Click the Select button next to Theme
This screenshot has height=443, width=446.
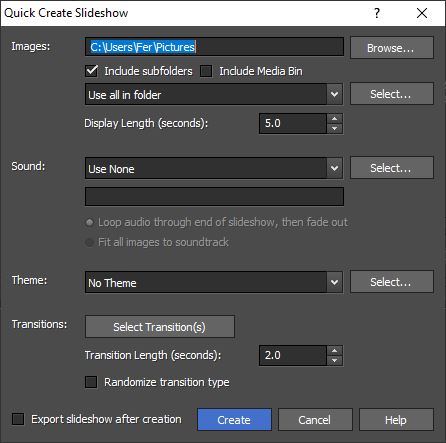(x=392, y=282)
